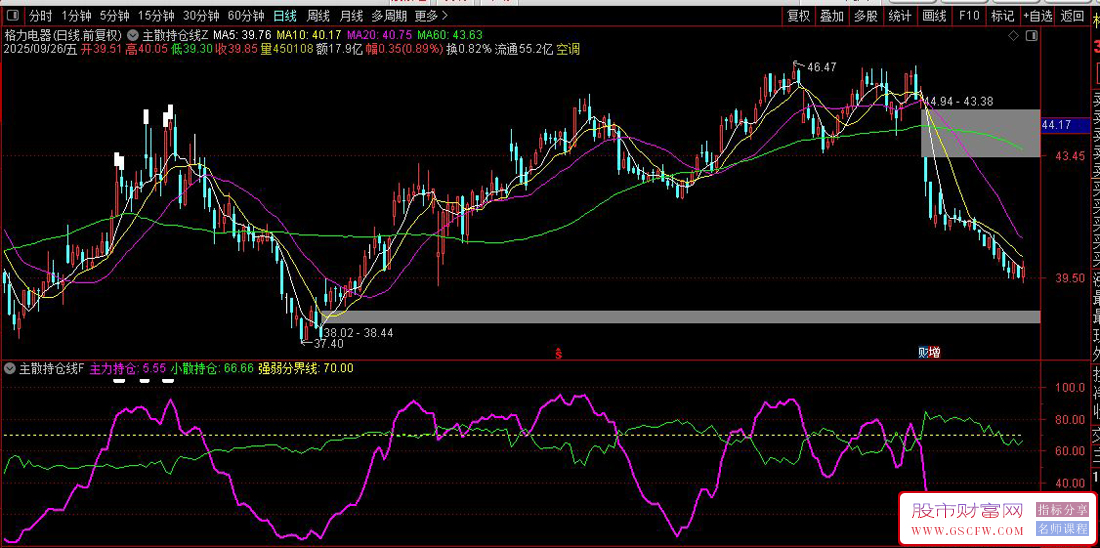1100x548 pixels.
Task: Expand the 主散持仓线Z indicator dropdown
Action: [134, 35]
